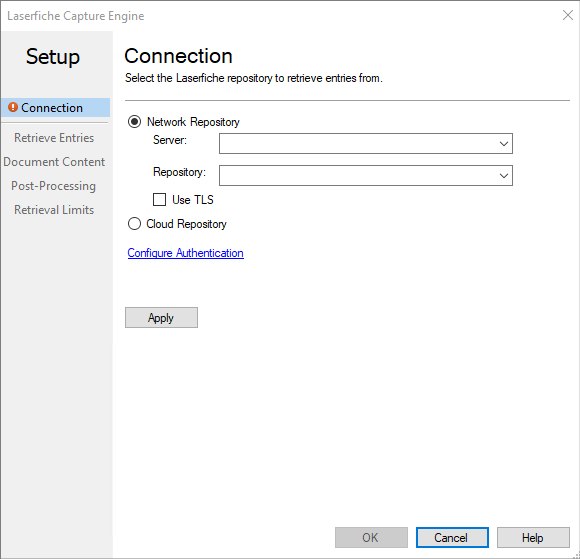
Task: Open Configure Authentication link
Action: (x=185, y=253)
